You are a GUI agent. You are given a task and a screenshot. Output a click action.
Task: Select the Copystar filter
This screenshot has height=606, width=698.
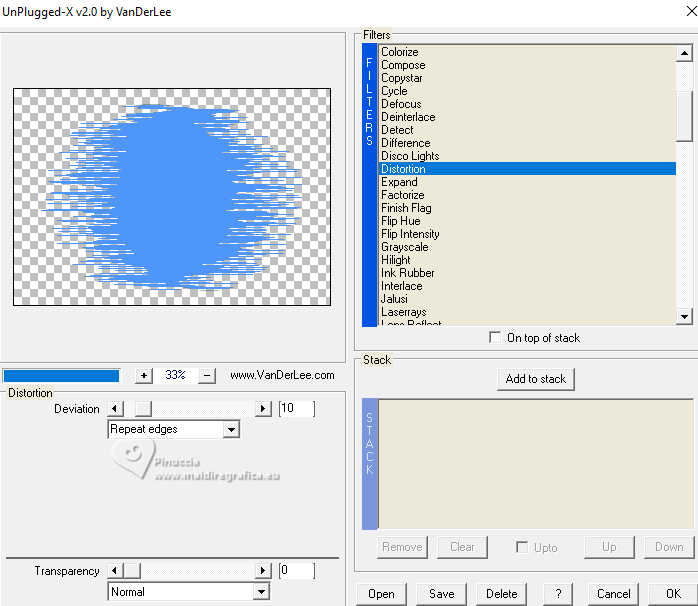pyautogui.click(x=527, y=78)
